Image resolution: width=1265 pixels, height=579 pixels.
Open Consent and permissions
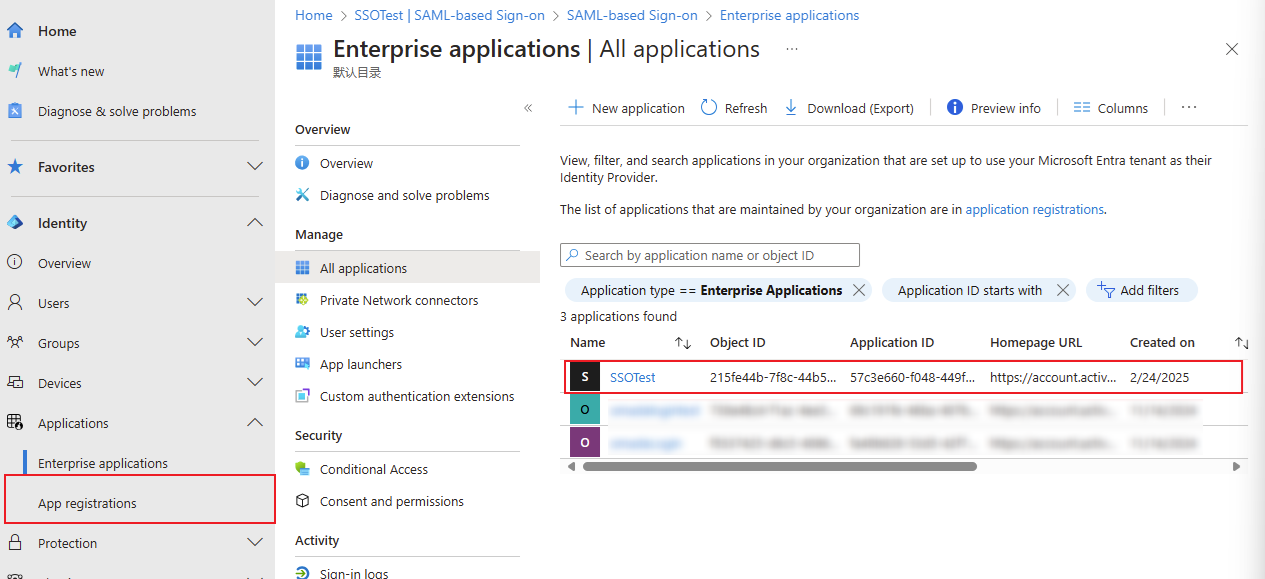(392, 501)
